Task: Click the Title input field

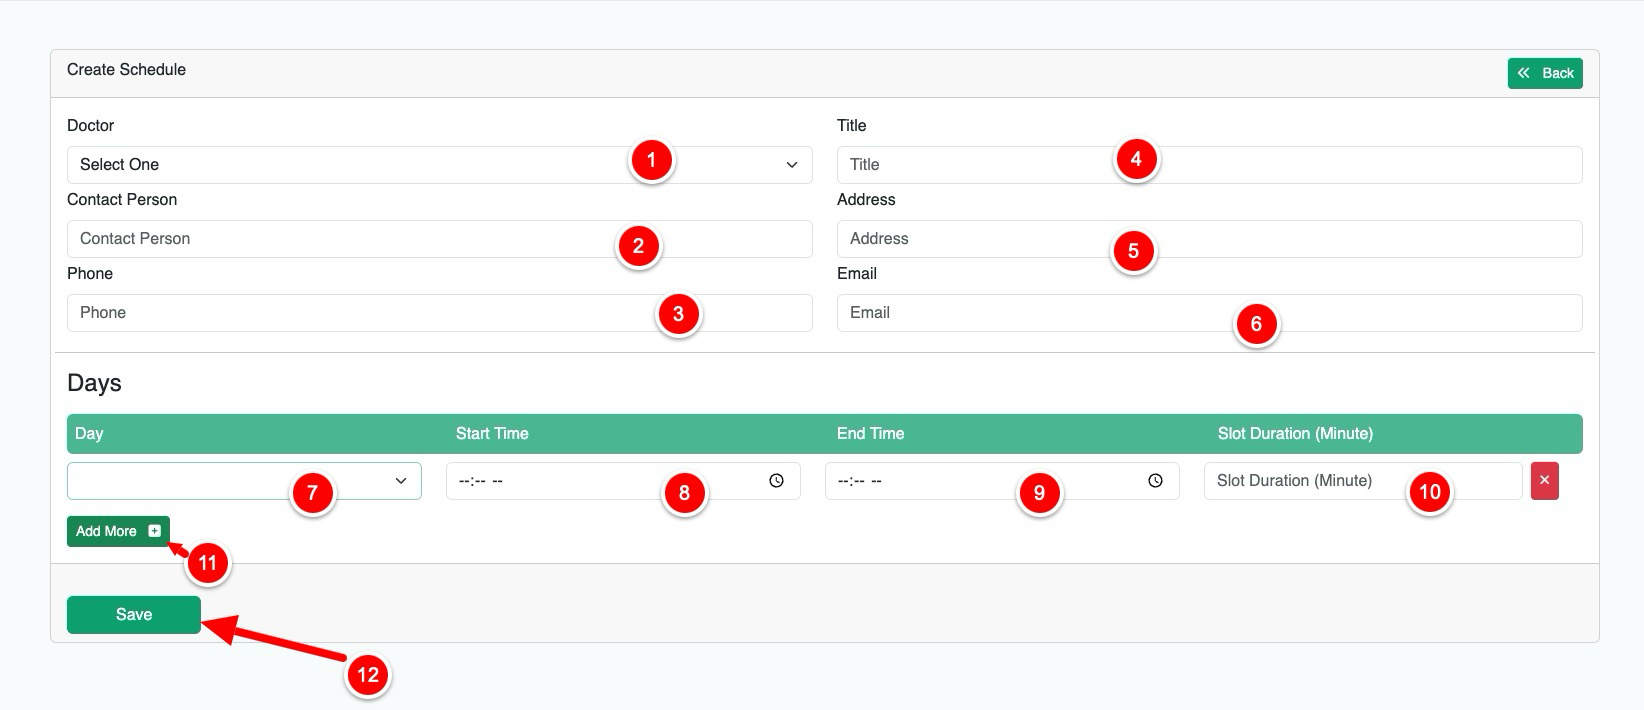Action: tap(1209, 165)
